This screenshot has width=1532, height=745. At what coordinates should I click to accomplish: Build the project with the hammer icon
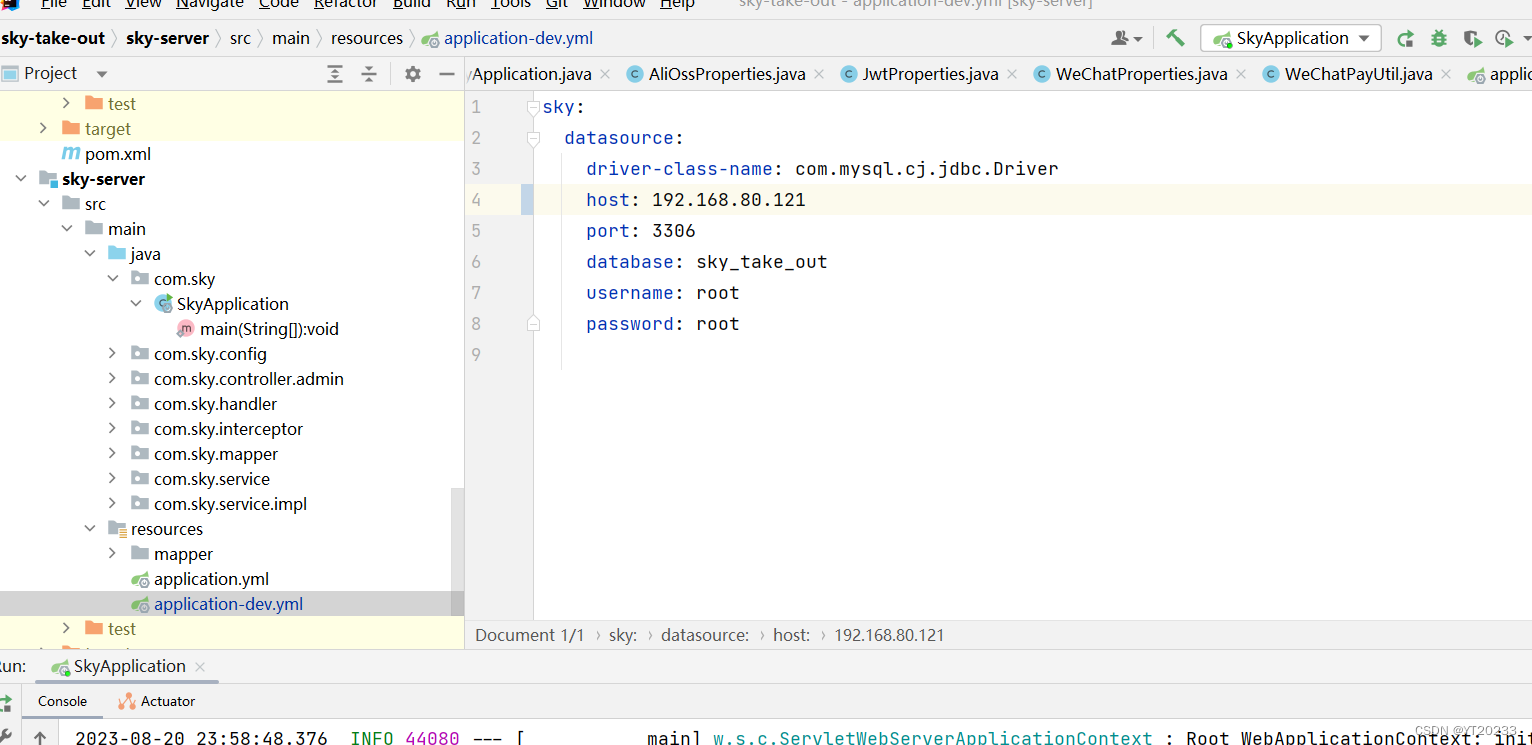click(1175, 38)
